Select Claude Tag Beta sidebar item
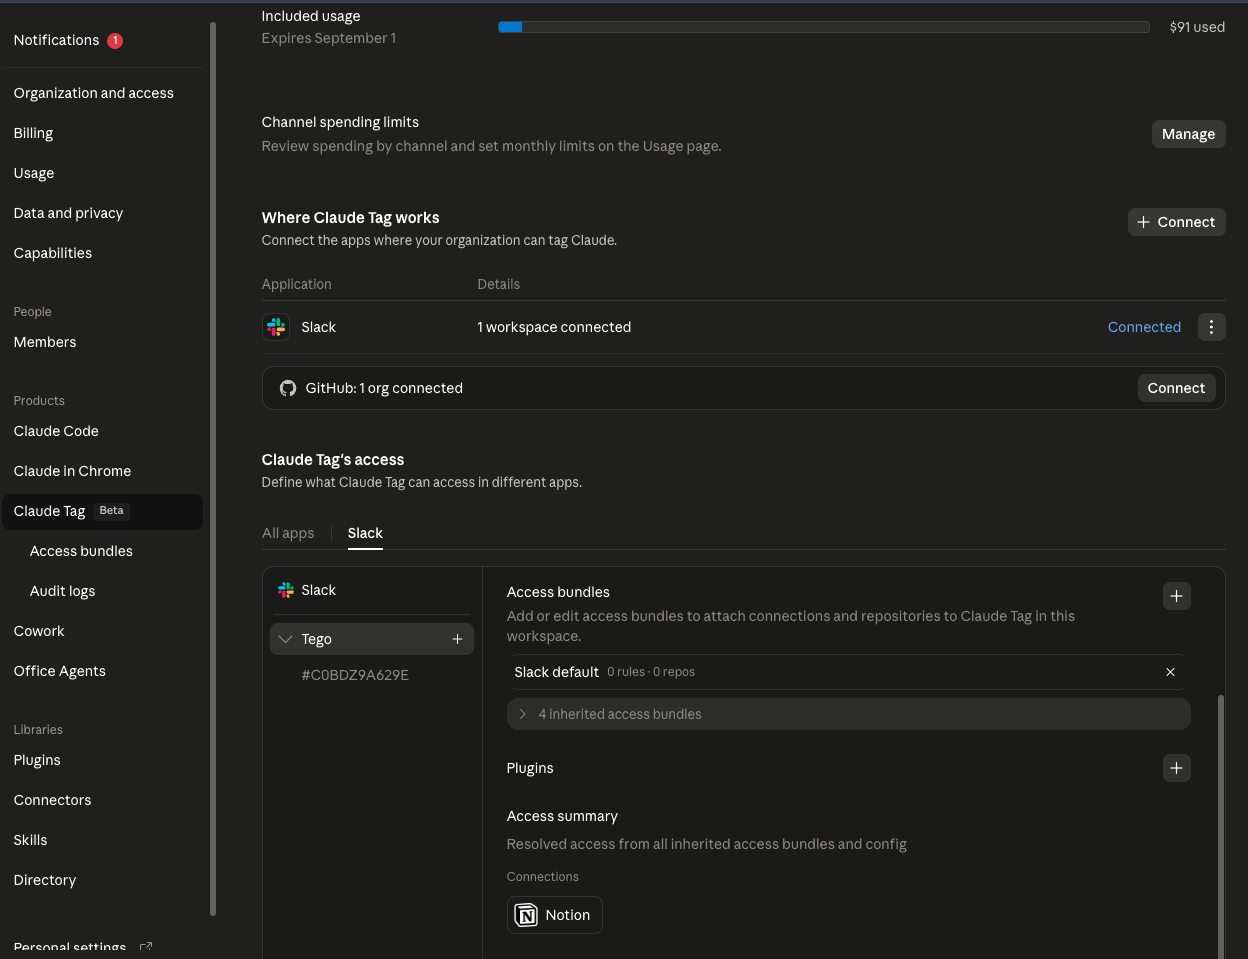1248x959 pixels. coord(102,511)
